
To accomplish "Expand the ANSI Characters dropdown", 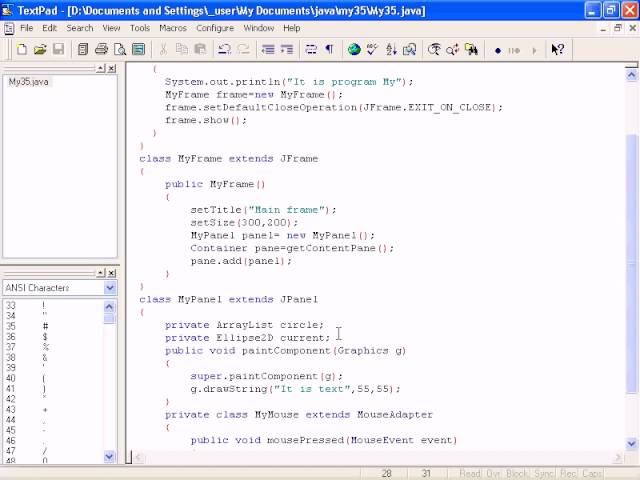I will pyautogui.click(x=110, y=288).
